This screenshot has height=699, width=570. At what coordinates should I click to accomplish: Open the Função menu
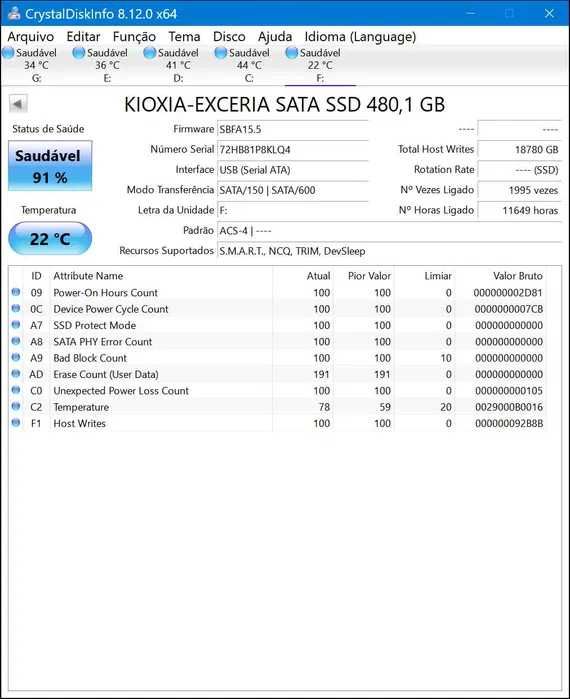point(134,37)
